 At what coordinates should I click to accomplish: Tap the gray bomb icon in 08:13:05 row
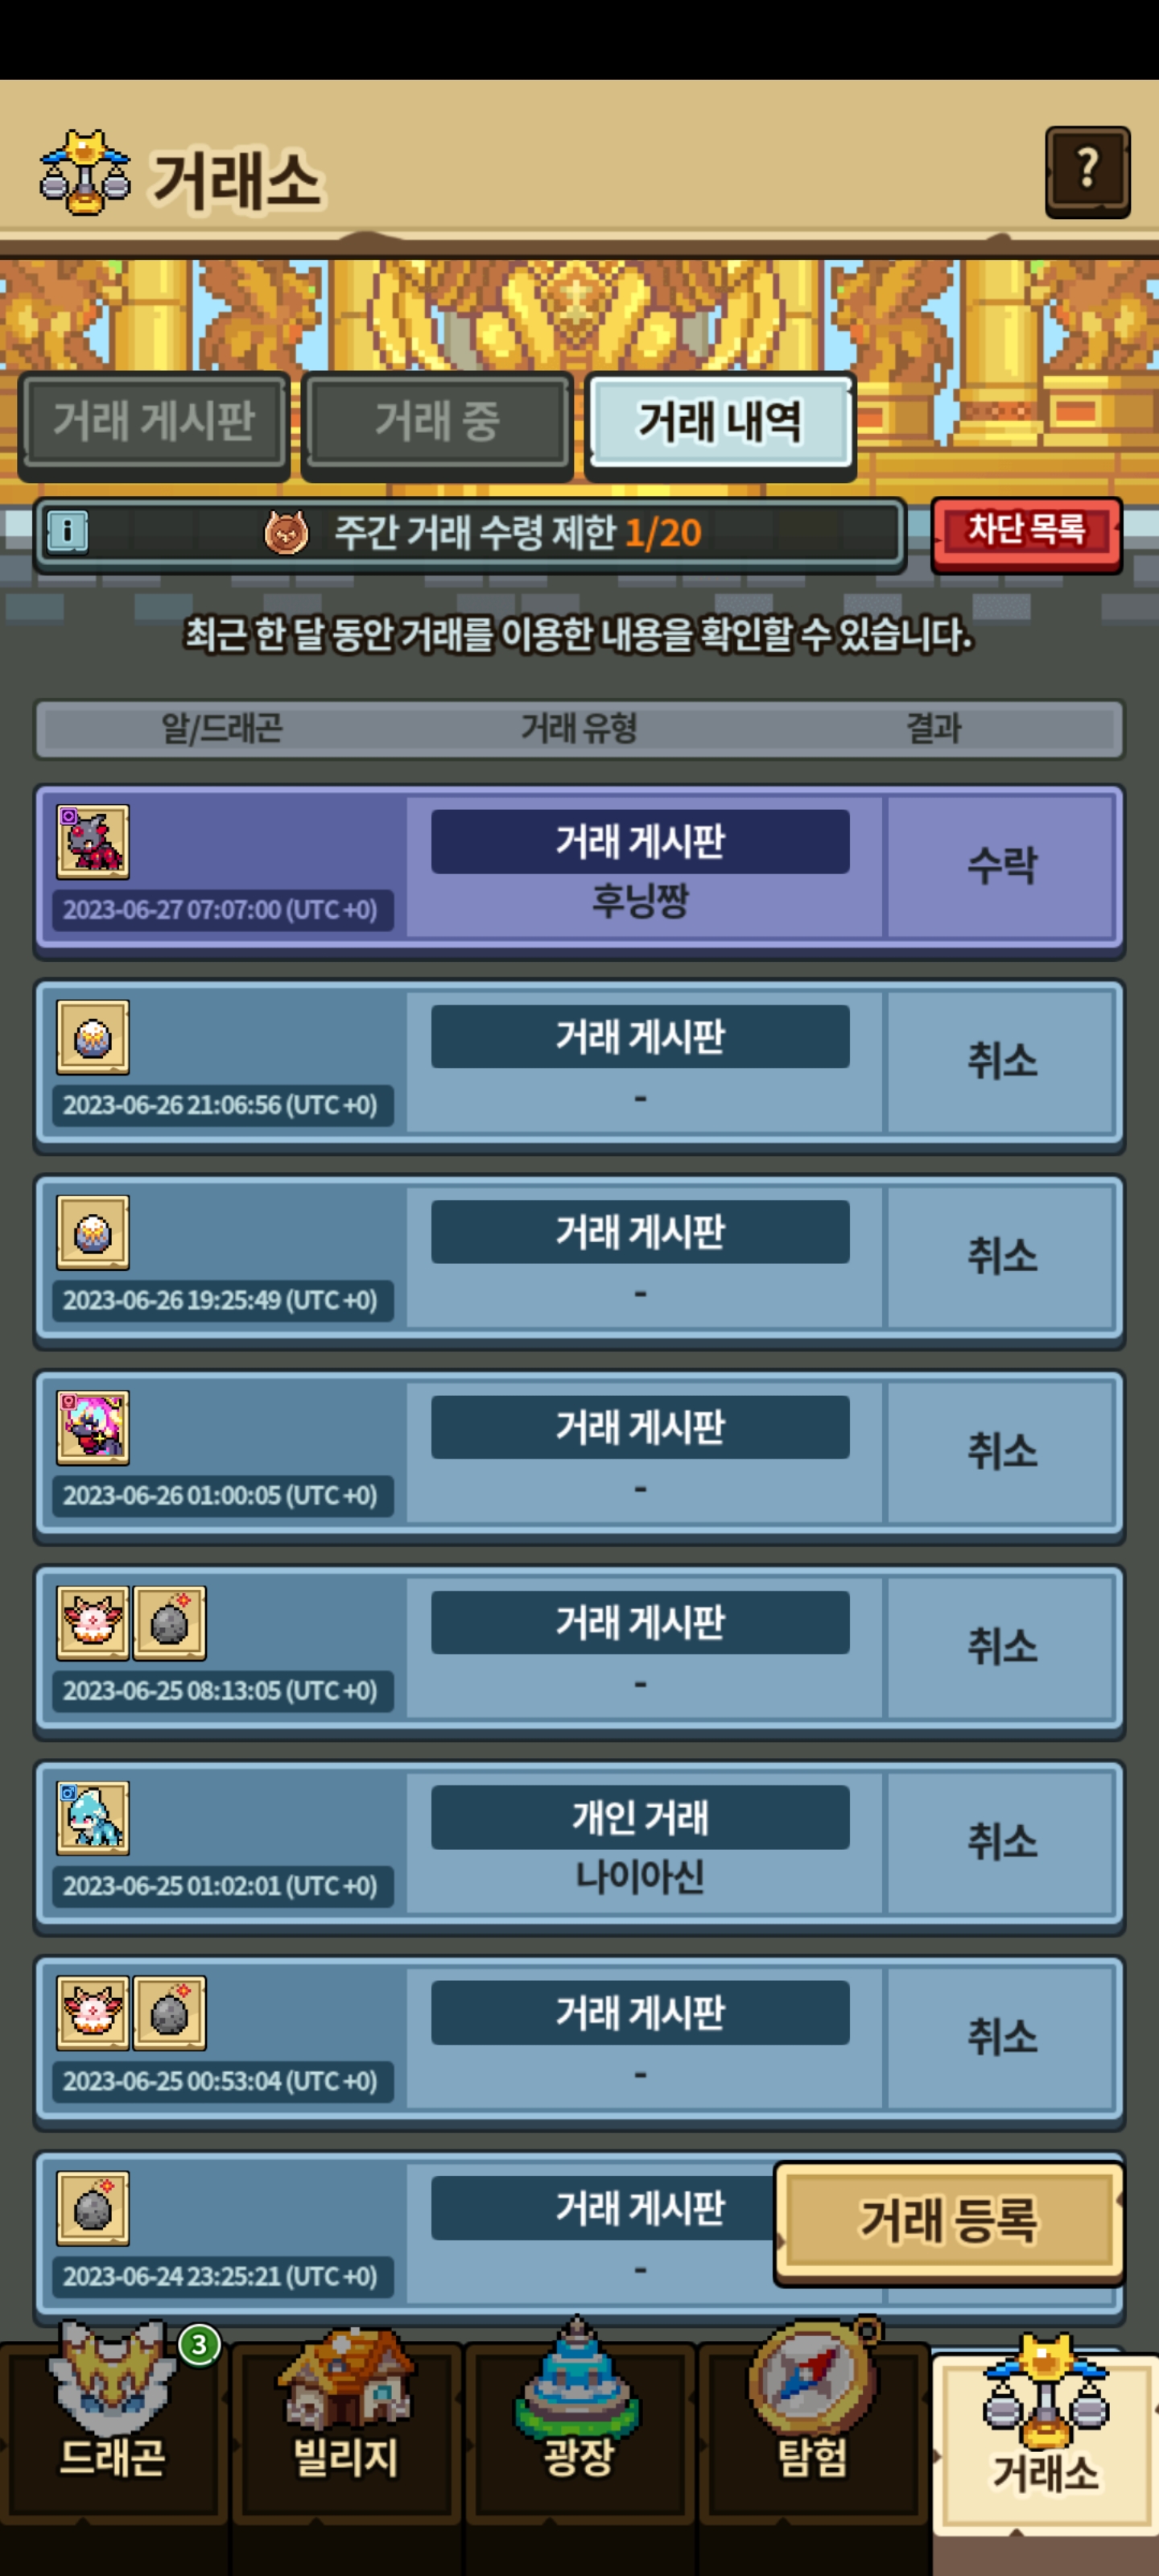point(170,1623)
